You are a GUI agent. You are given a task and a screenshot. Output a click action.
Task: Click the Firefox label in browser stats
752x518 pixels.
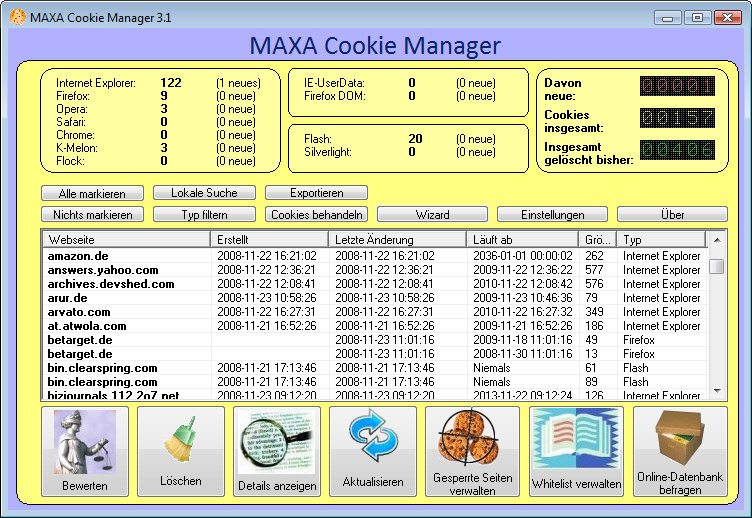pyautogui.click(x=73, y=96)
